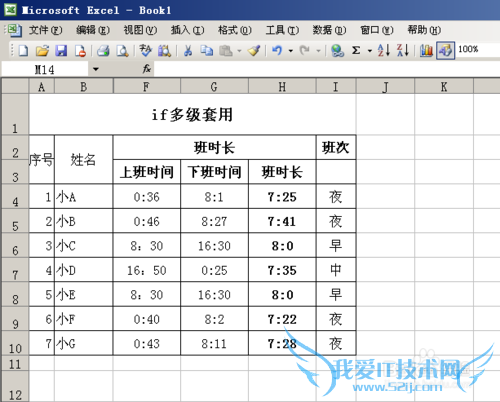Open Print Preview magnifier icon

pyautogui.click(x=122, y=51)
